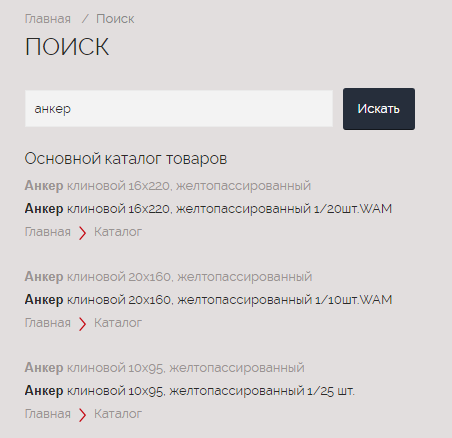Open Каталог under the 20х160 anchor result

click(118, 323)
